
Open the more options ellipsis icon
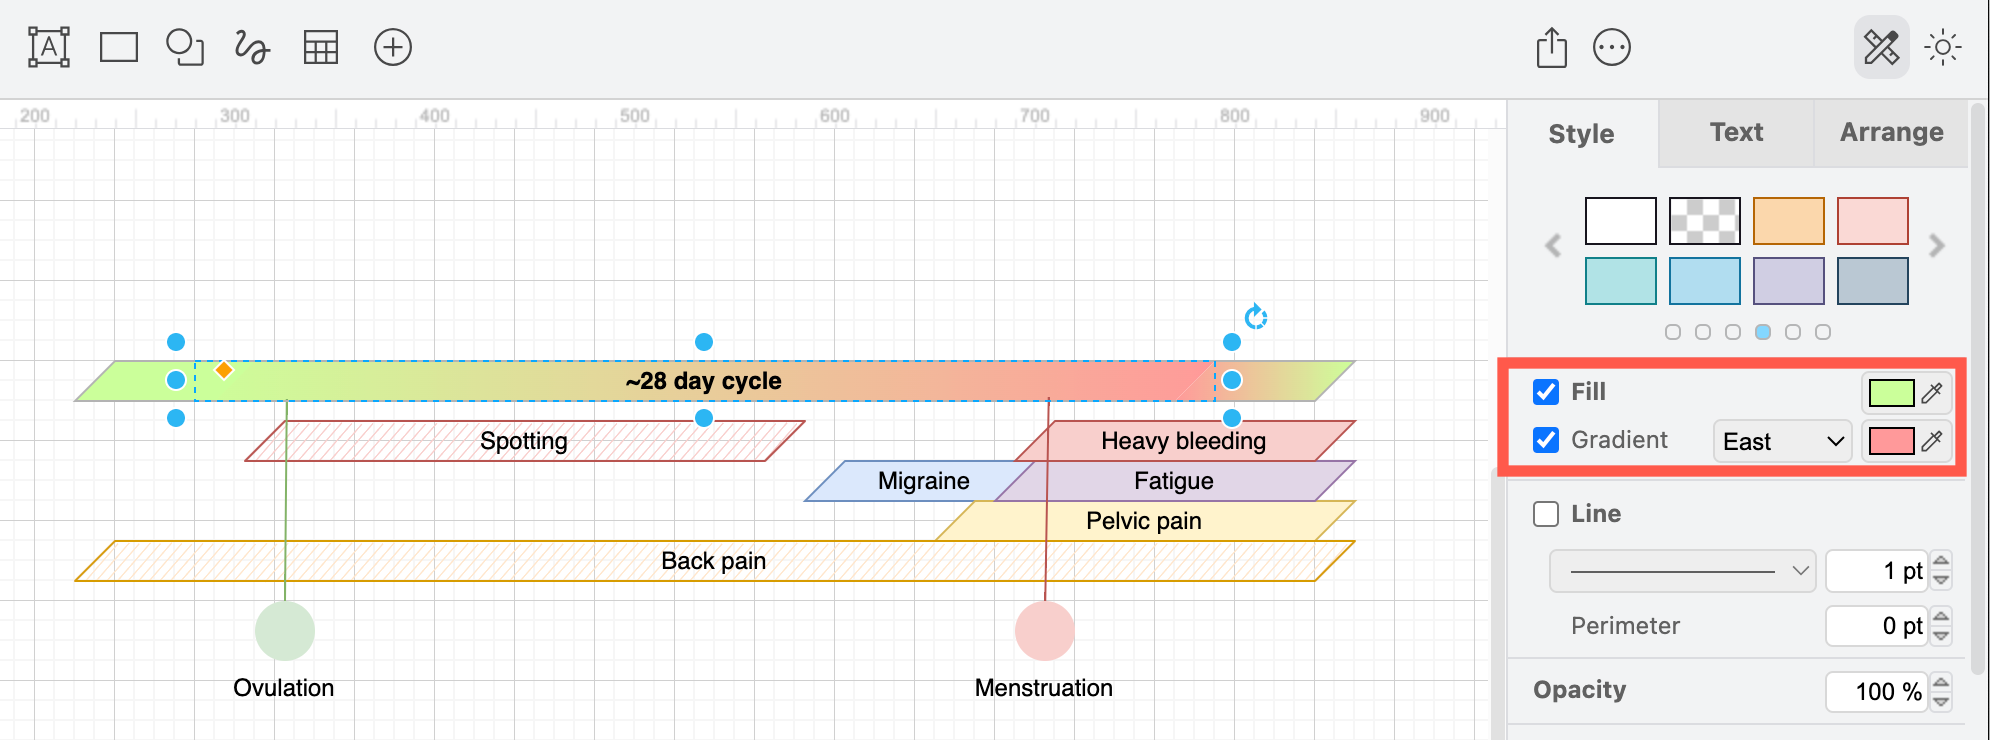(1613, 46)
